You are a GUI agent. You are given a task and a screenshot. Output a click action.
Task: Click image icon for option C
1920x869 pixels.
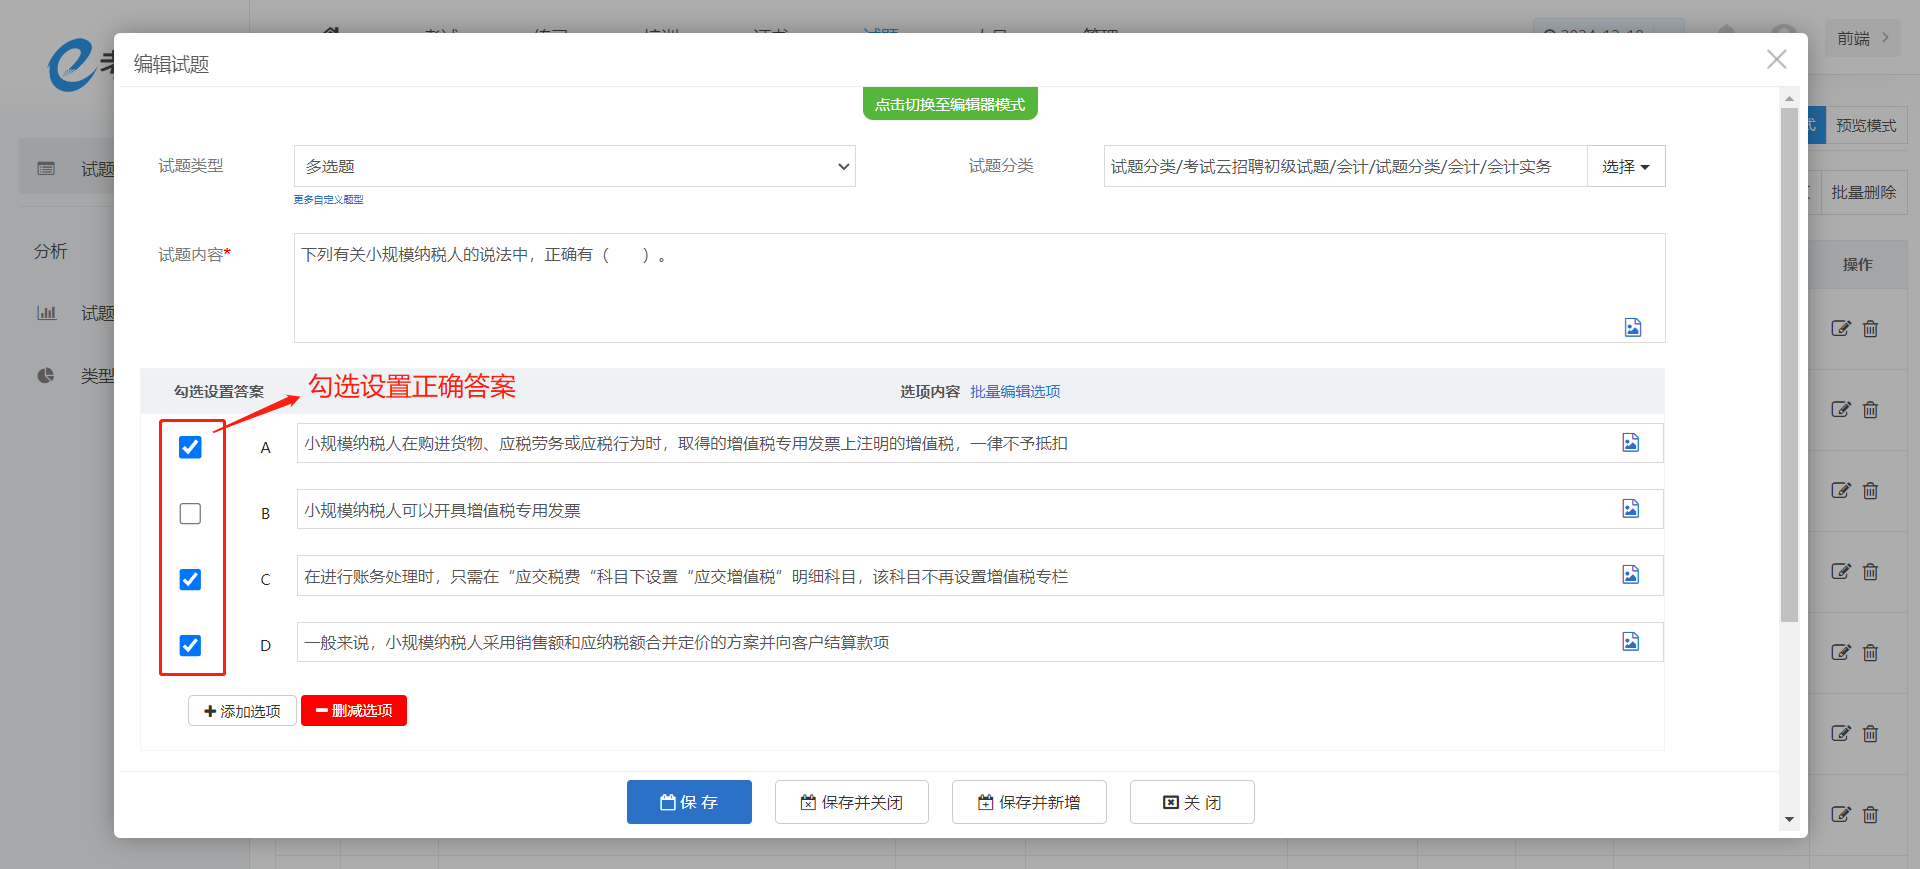tap(1630, 575)
